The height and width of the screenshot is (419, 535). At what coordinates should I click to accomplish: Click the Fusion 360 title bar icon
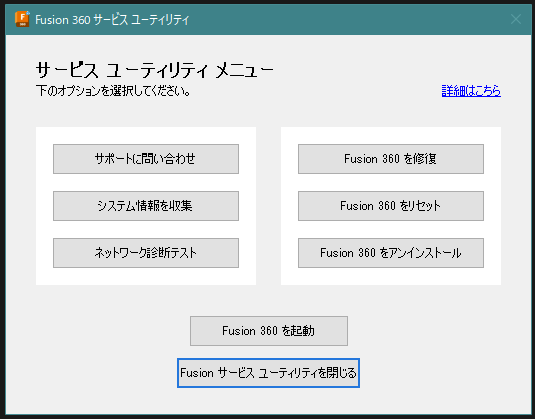(23, 19)
